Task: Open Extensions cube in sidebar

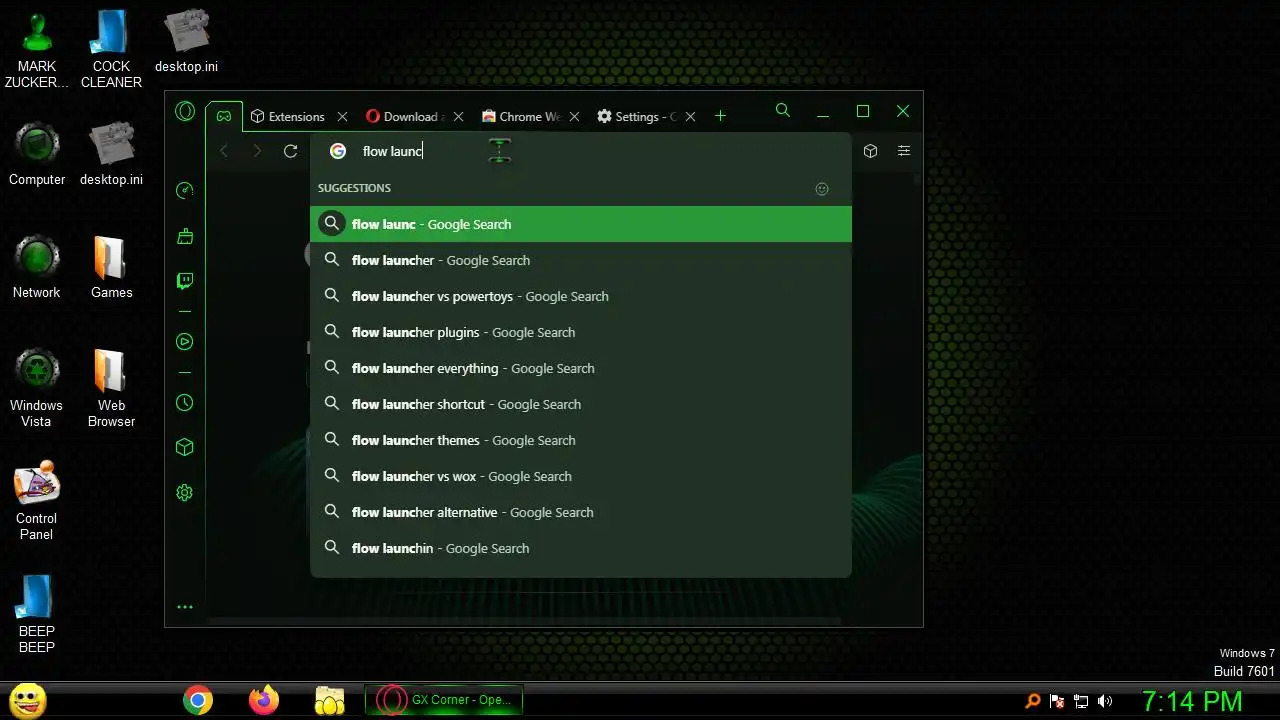Action: pos(184,447)
